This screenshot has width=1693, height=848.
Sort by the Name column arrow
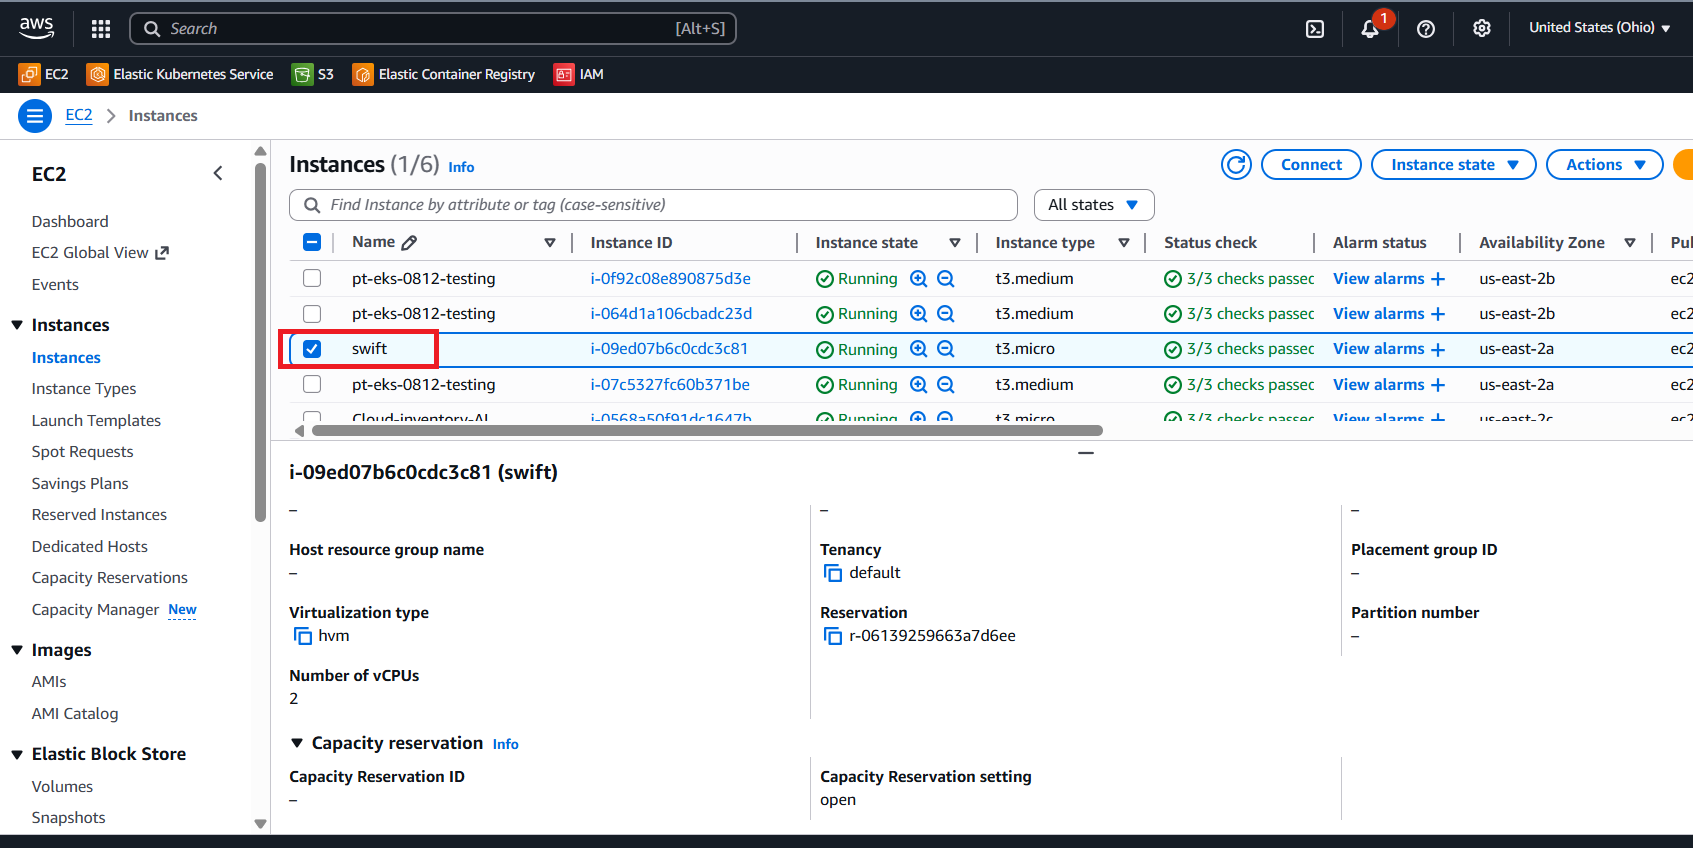pos(550,243)
